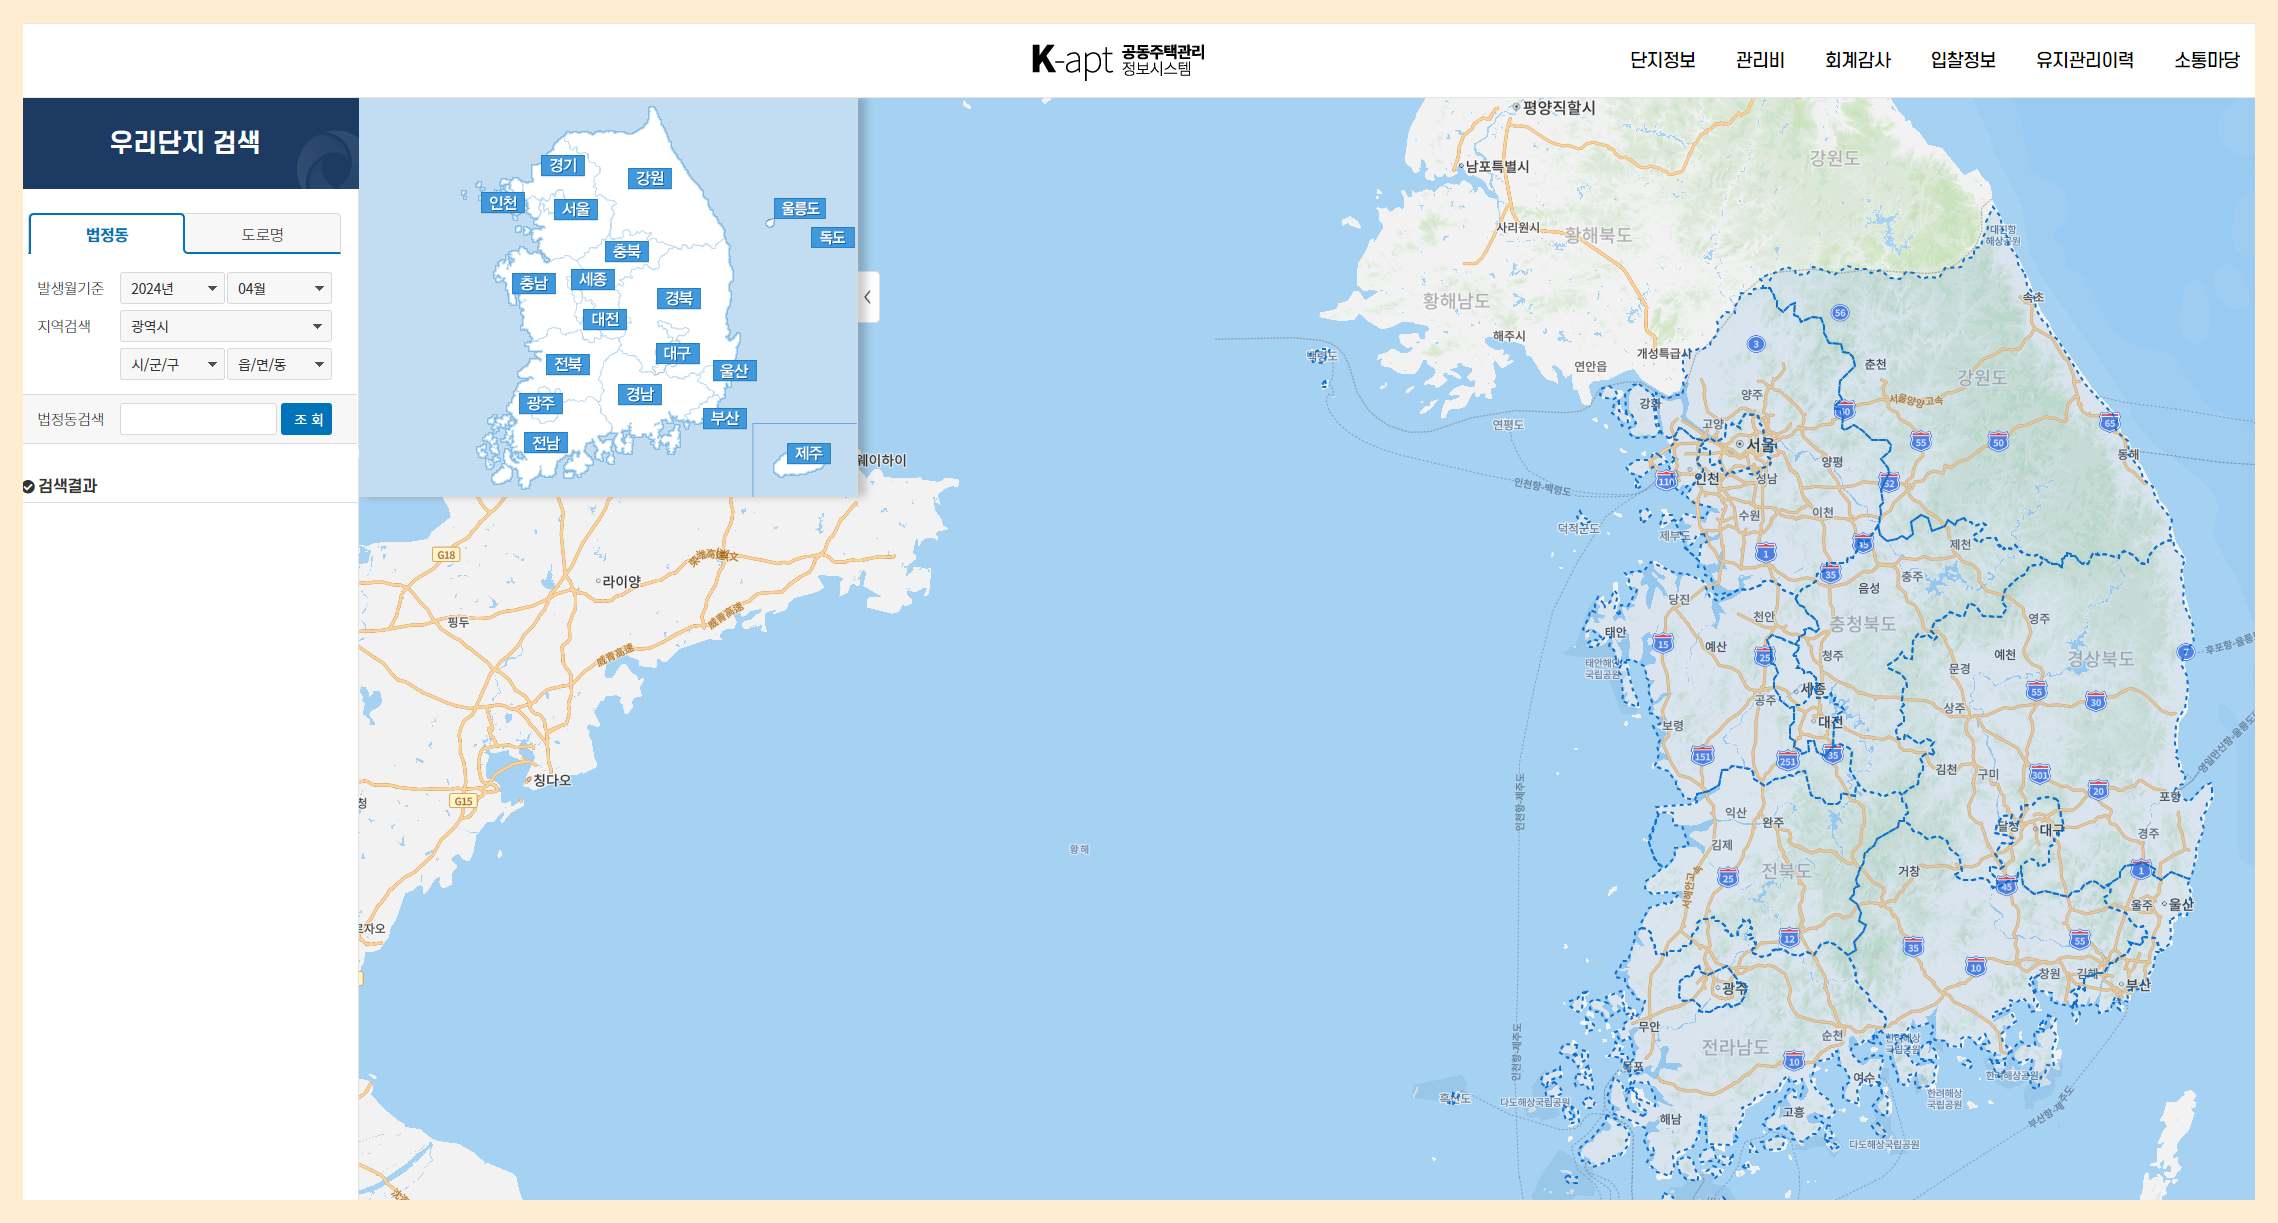The image size is (2278, 1223).
Task: Open the 입찰정보 menu link
Action: tap(1962, 60)
